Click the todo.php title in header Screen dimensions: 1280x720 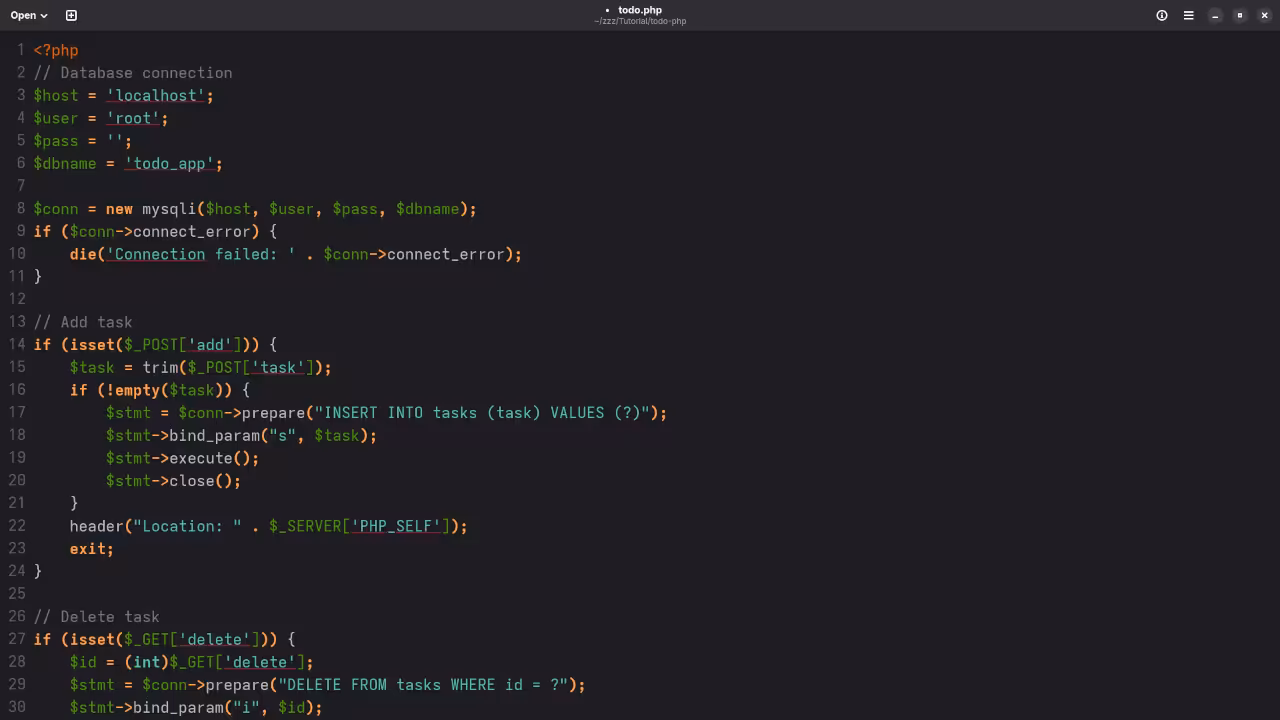coord(640,10)
